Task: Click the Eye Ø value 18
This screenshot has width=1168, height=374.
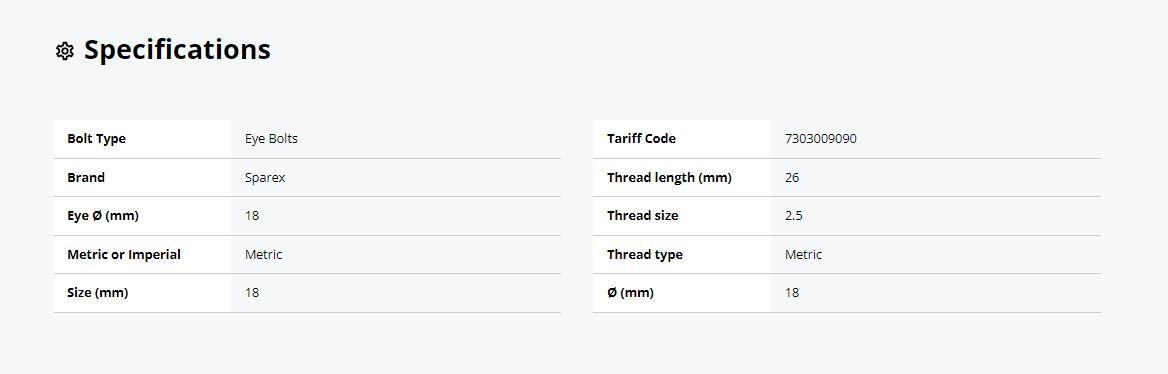Action: pos(252,216)
